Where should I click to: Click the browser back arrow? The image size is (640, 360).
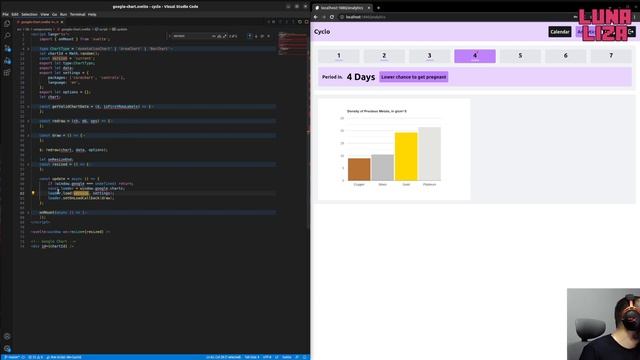point(316,17)
